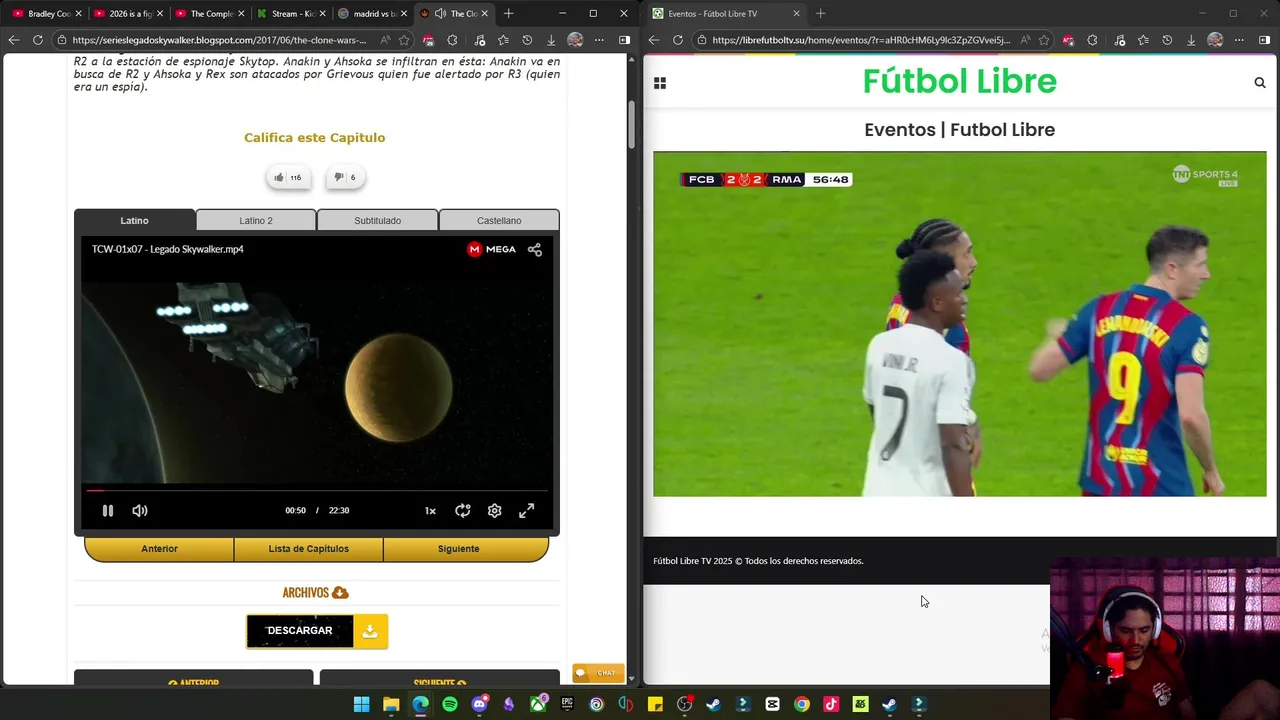
Task: Open a new tab in left browser
Action: coord(508,14)
